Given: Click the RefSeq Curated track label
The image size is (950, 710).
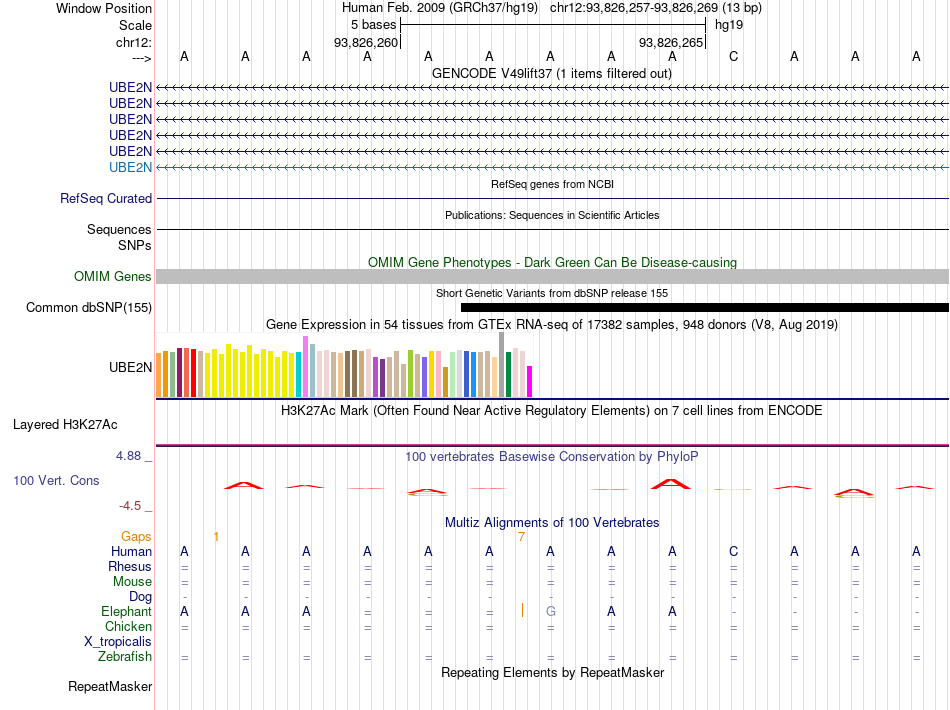Looking at the screenshot, I should [x=106, y=198].
